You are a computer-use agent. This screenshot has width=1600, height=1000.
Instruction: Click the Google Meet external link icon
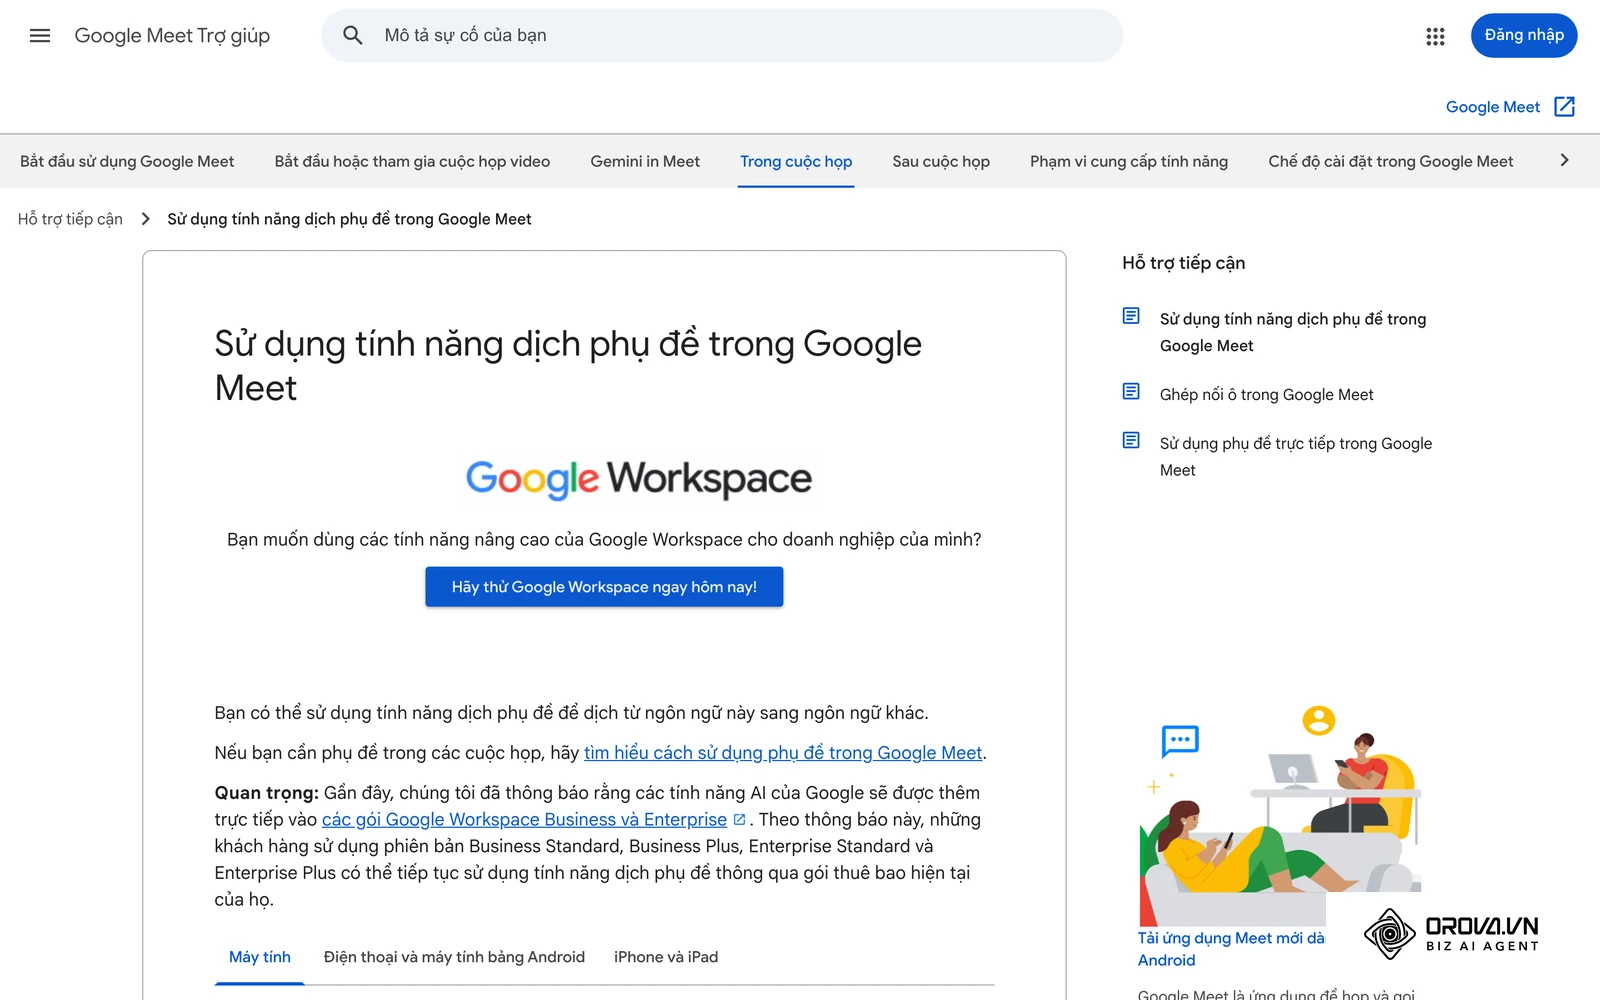point(1565,107)
